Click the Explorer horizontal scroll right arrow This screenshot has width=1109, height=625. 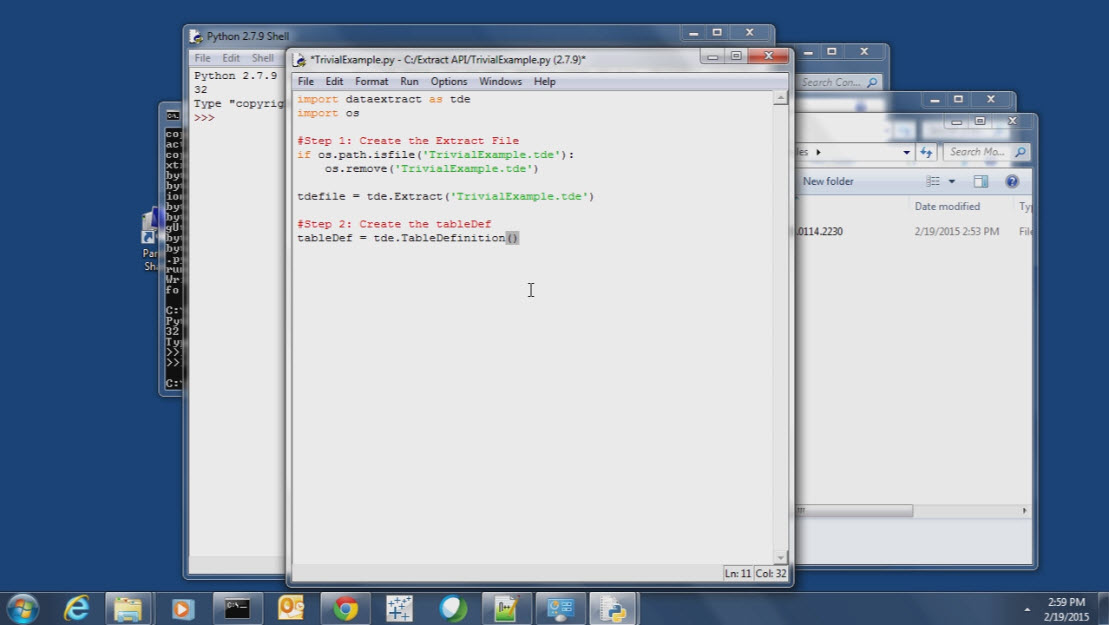click(x=1024, y=510)
